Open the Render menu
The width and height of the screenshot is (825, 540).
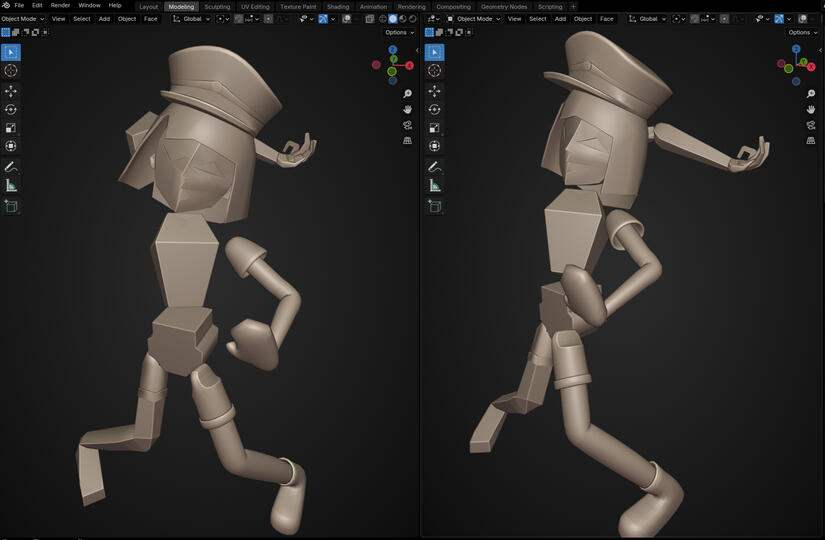click(x=61, y=6)
